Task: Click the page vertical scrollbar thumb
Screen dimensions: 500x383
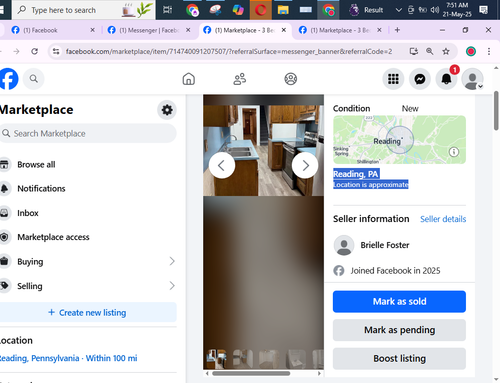Action: [x=496, y=111]
